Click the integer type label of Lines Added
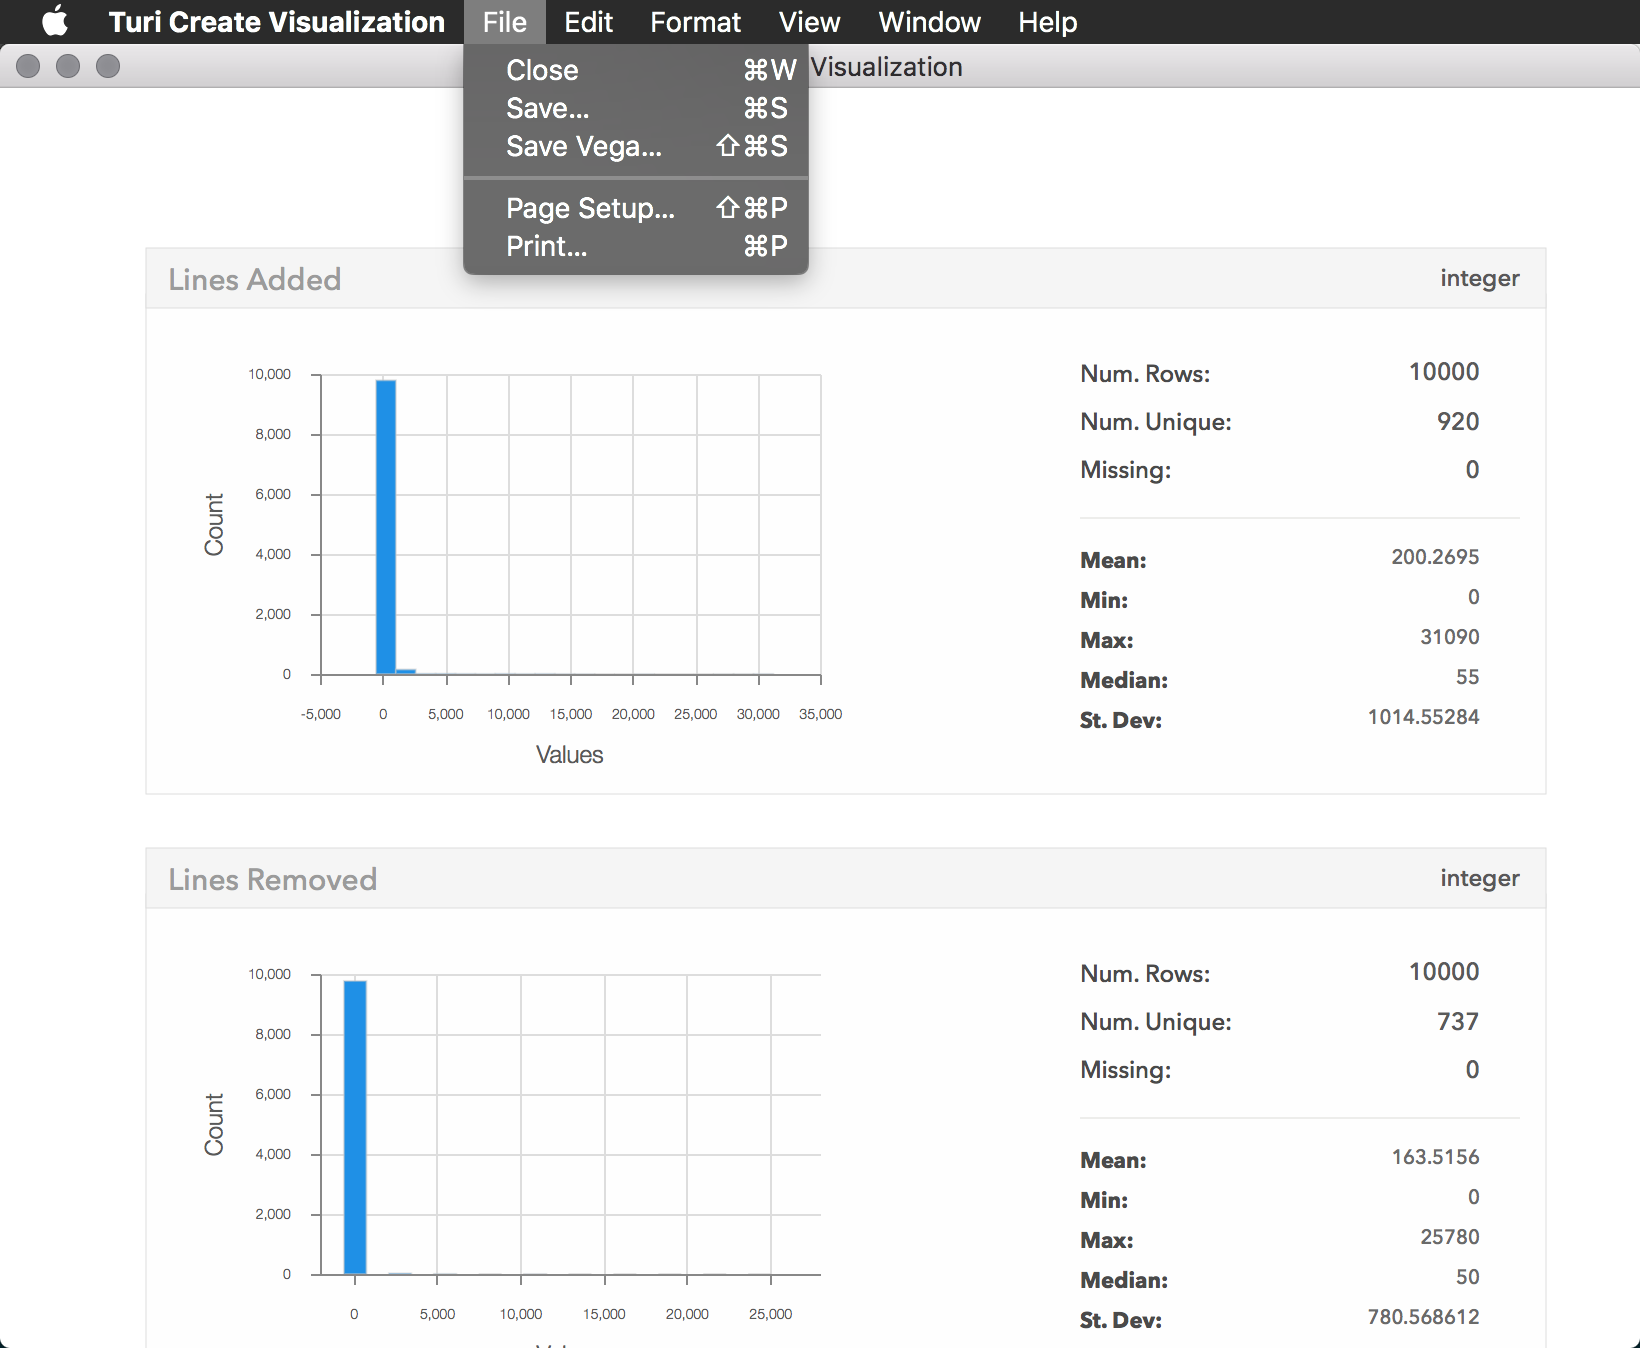1640x1348 pixels. pos(1479,278)
